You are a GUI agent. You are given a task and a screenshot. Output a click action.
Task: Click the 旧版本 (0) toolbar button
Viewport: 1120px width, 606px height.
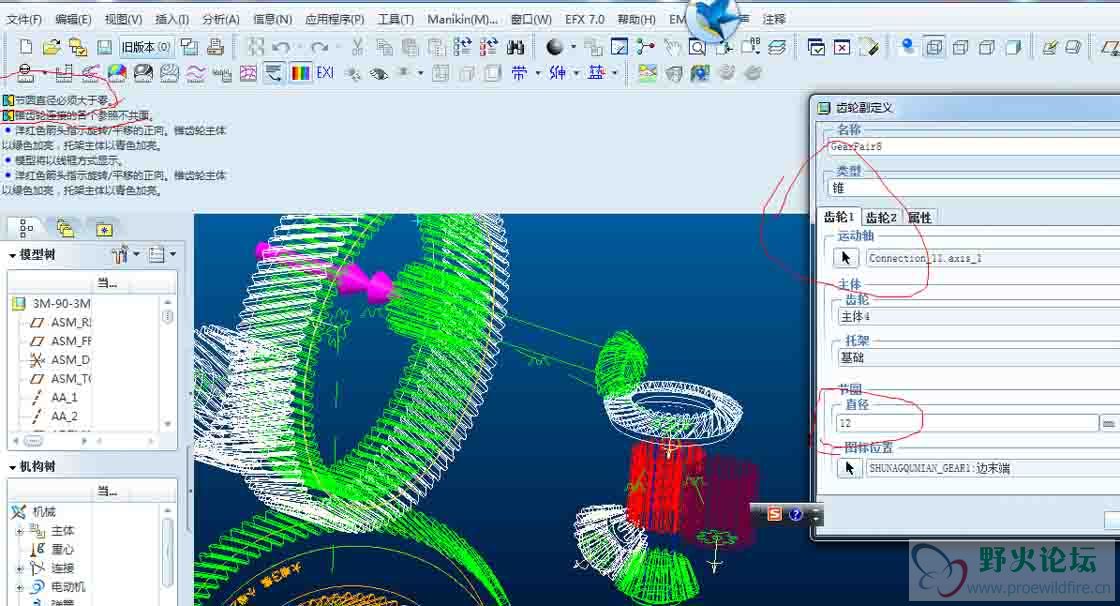point(146,47)
